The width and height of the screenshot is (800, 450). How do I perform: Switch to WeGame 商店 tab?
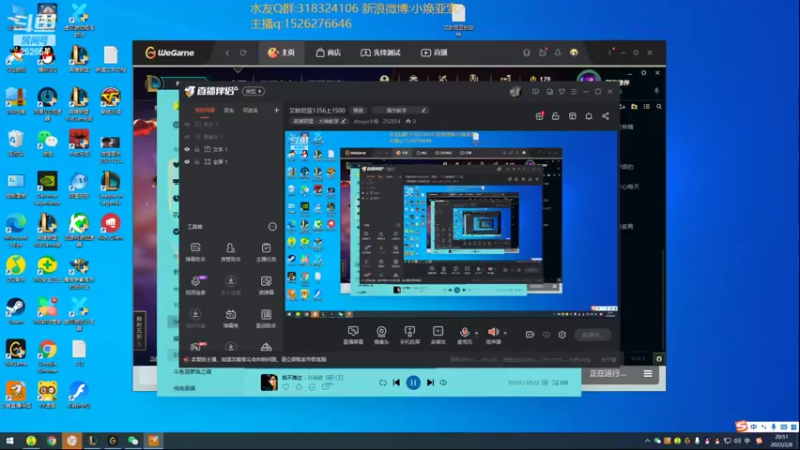click(x=329, y=53)
